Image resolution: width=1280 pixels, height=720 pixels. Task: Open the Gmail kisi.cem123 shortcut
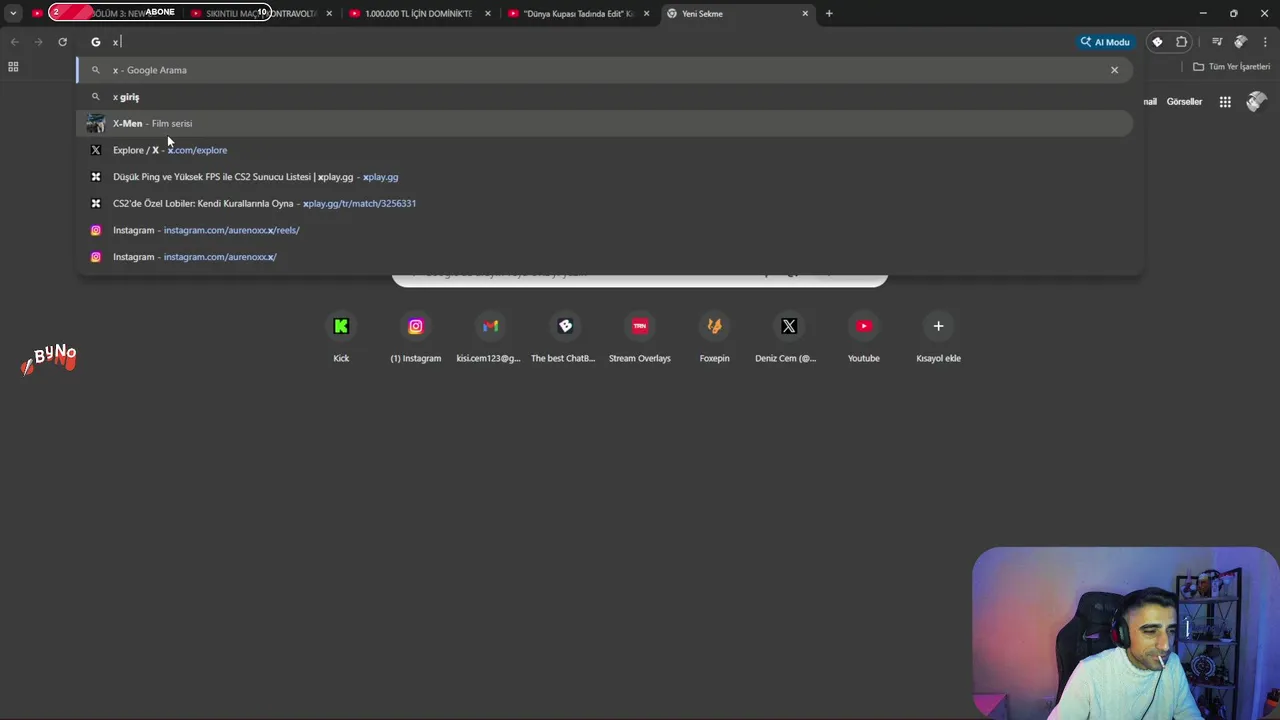click(x=490, y=338)
